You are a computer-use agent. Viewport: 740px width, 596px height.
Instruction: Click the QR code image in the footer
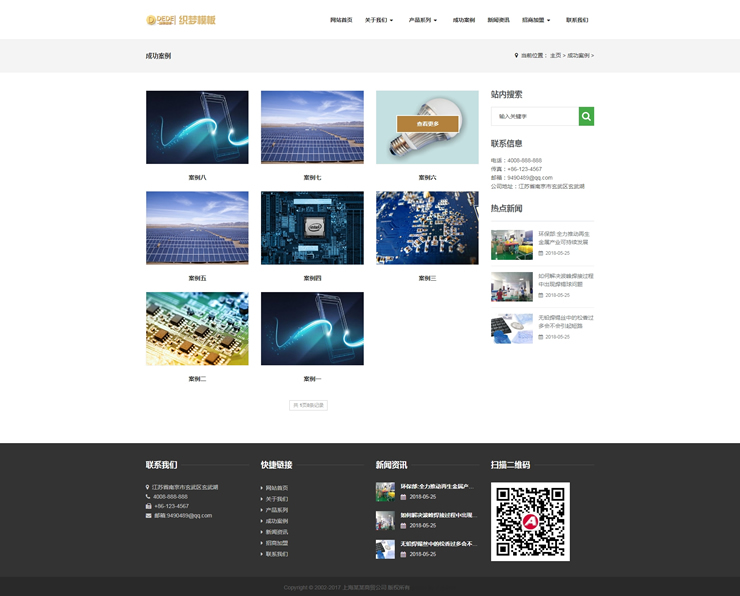click(530, 521)
